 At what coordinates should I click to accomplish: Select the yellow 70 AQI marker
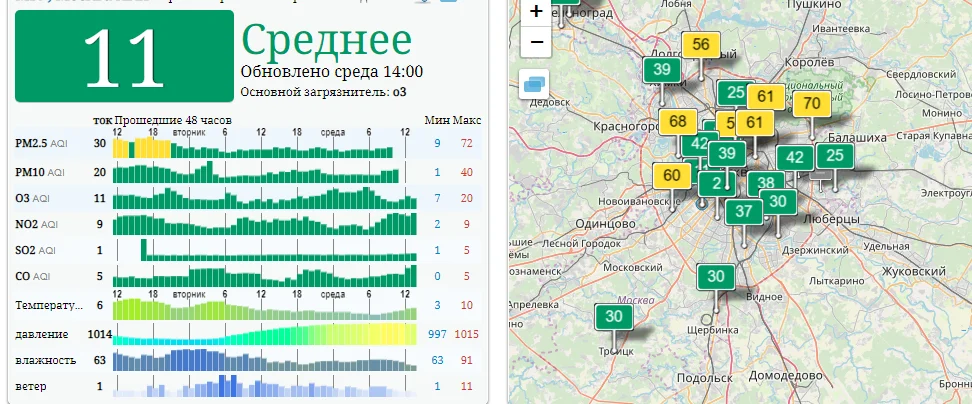point(811,103)
